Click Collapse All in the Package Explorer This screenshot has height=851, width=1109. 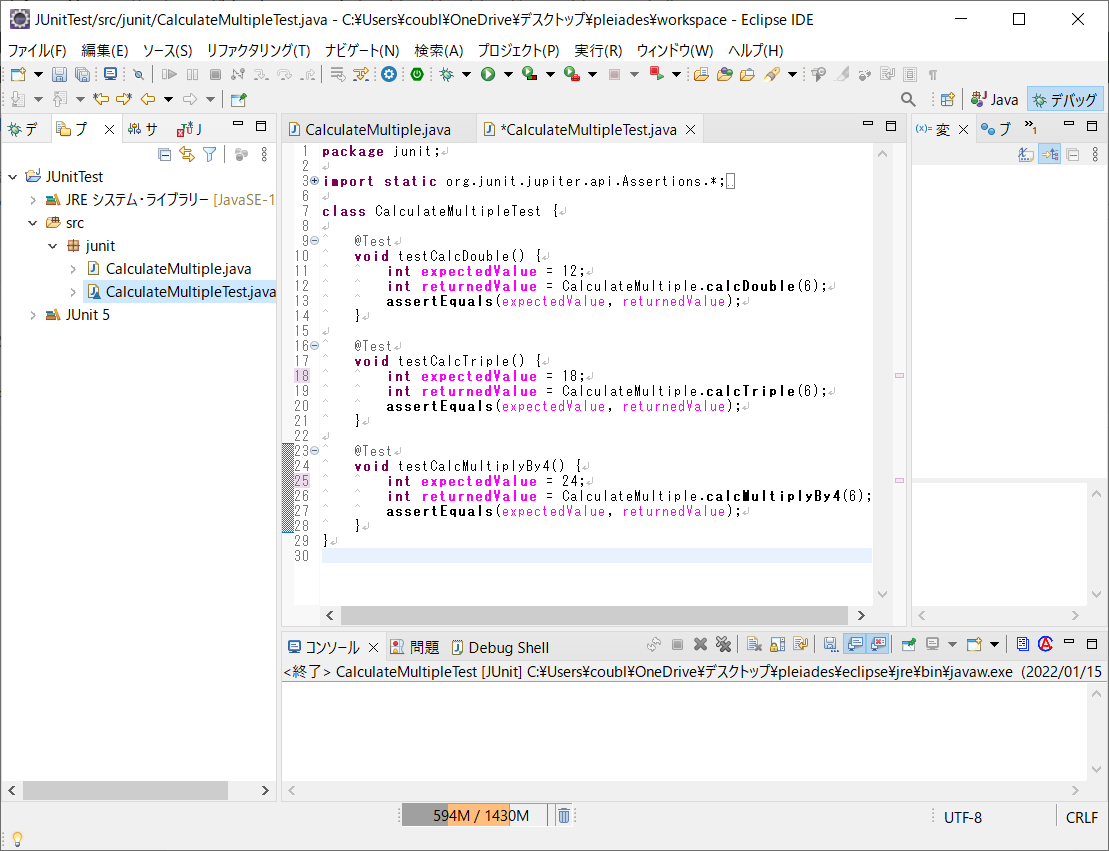(165, 154)
